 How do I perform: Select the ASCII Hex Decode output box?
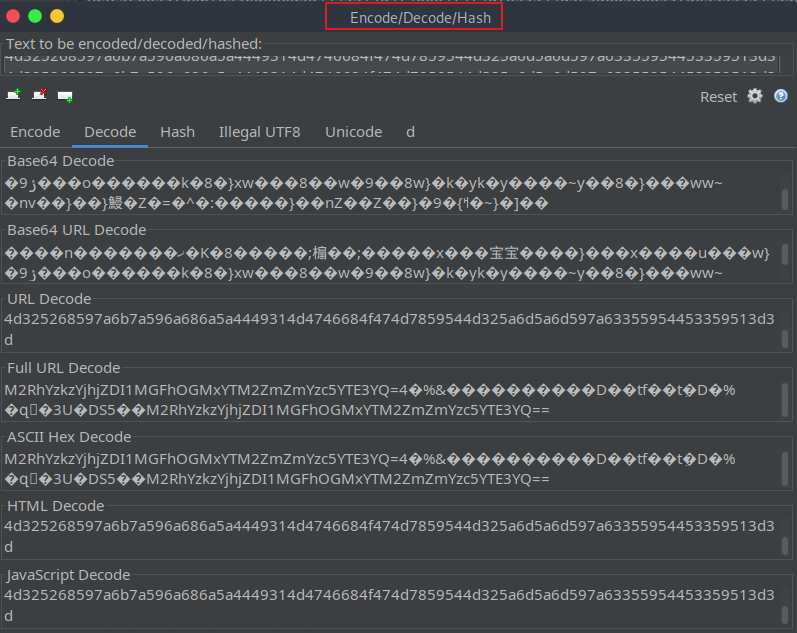pos(390,468)
